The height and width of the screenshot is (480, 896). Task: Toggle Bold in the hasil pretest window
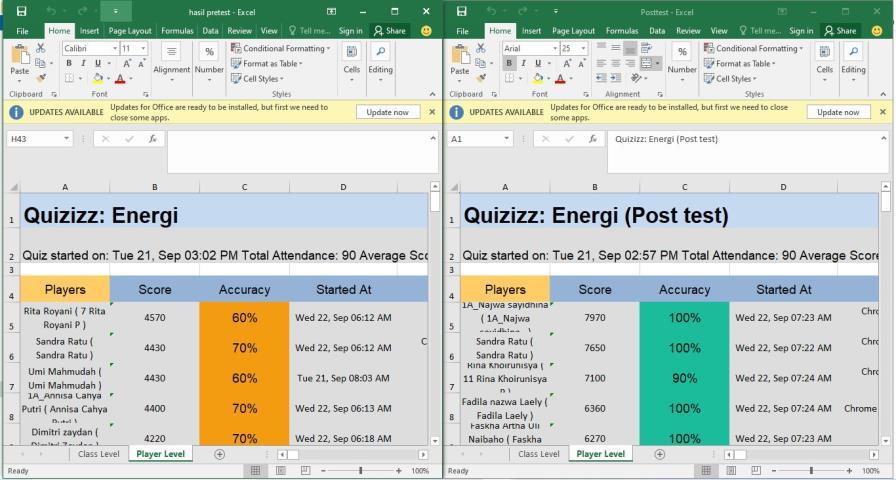coord(69,63)
